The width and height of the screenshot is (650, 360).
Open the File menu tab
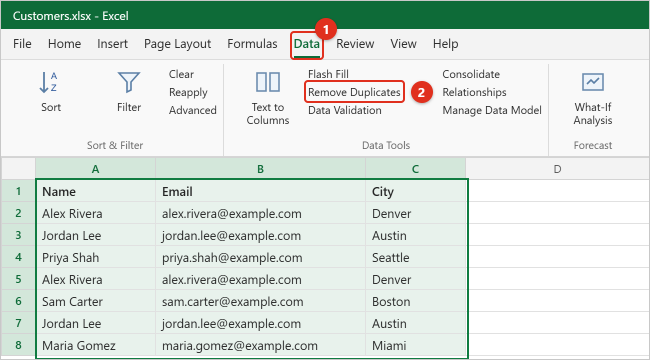coord(22,44)
